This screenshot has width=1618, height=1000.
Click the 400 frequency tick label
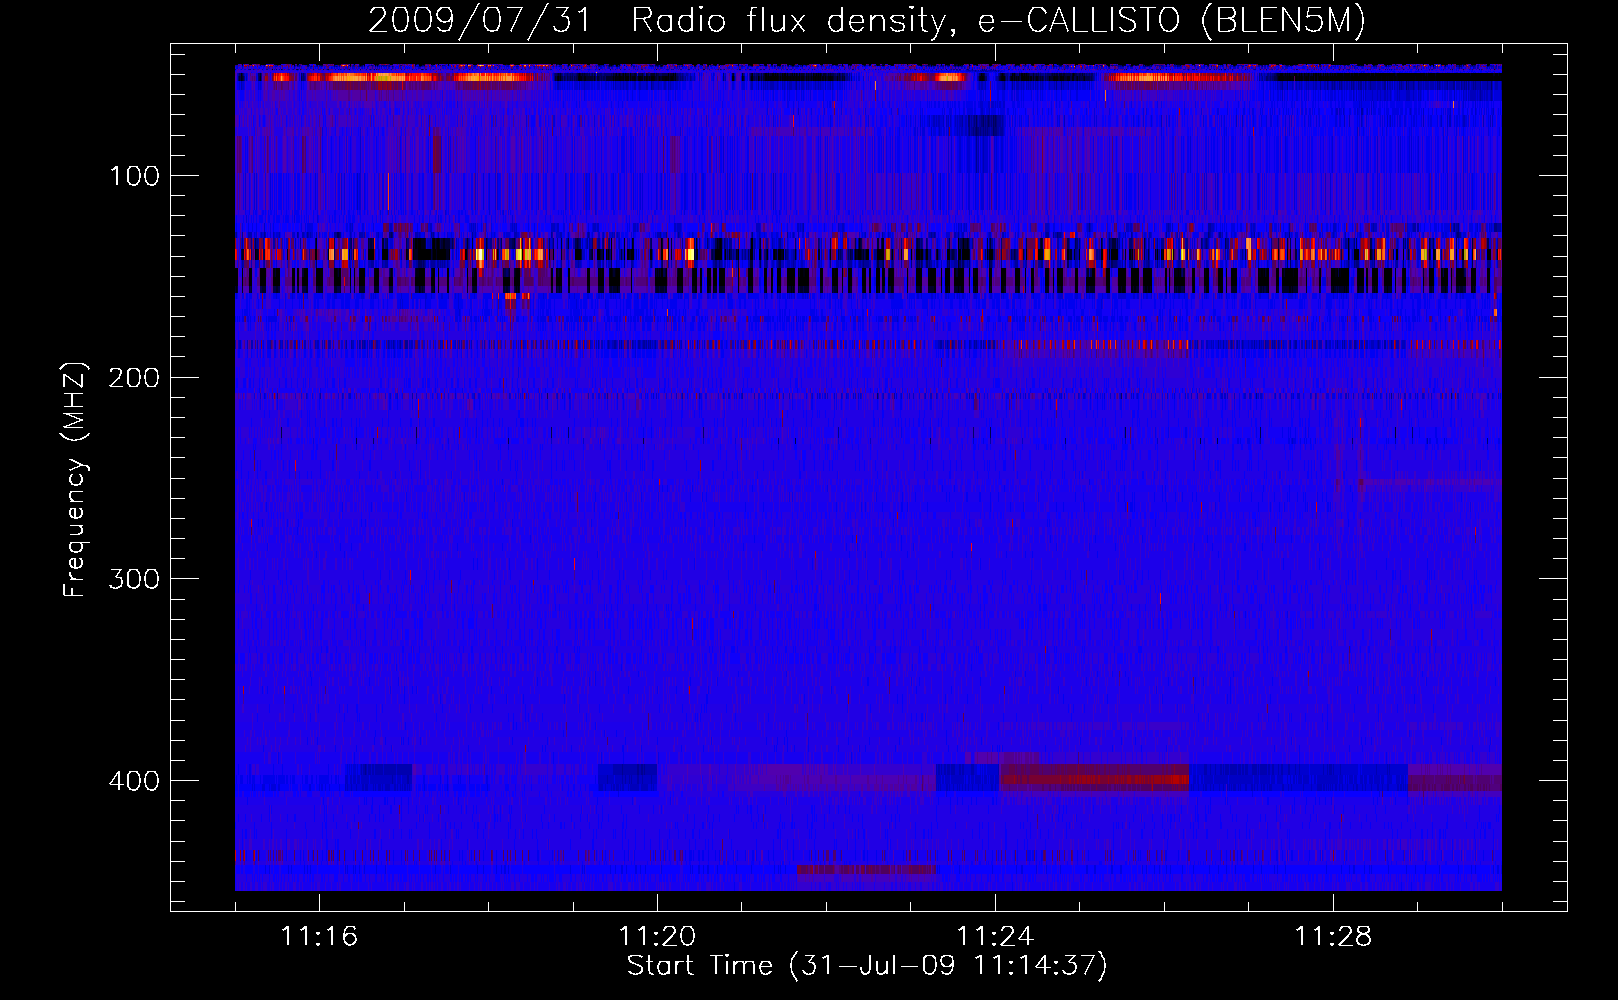(134, 781)
